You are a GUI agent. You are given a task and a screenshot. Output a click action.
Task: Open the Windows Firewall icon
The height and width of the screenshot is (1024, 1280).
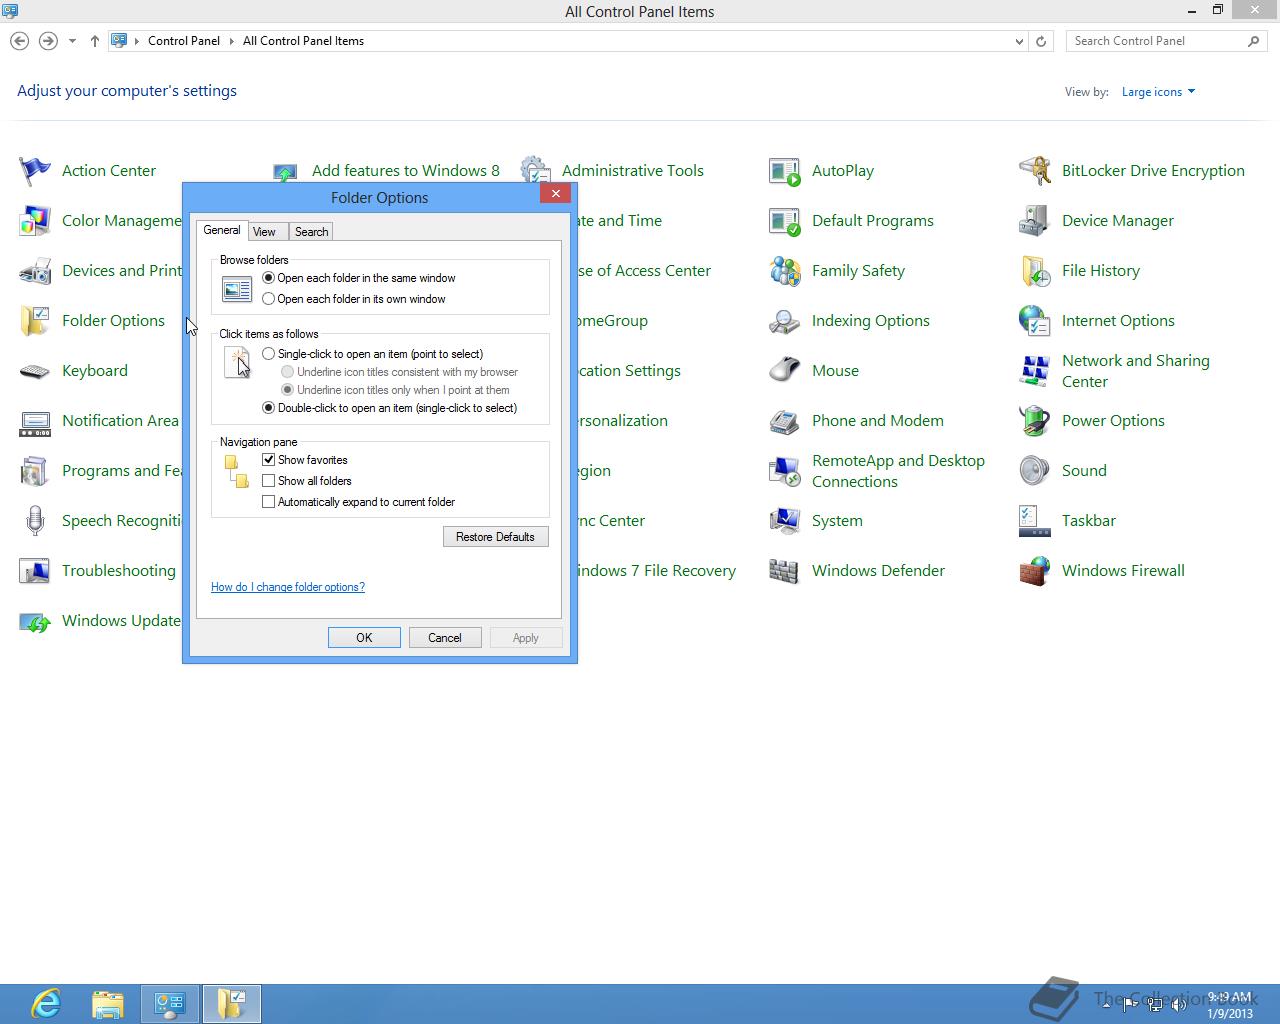1035,571
